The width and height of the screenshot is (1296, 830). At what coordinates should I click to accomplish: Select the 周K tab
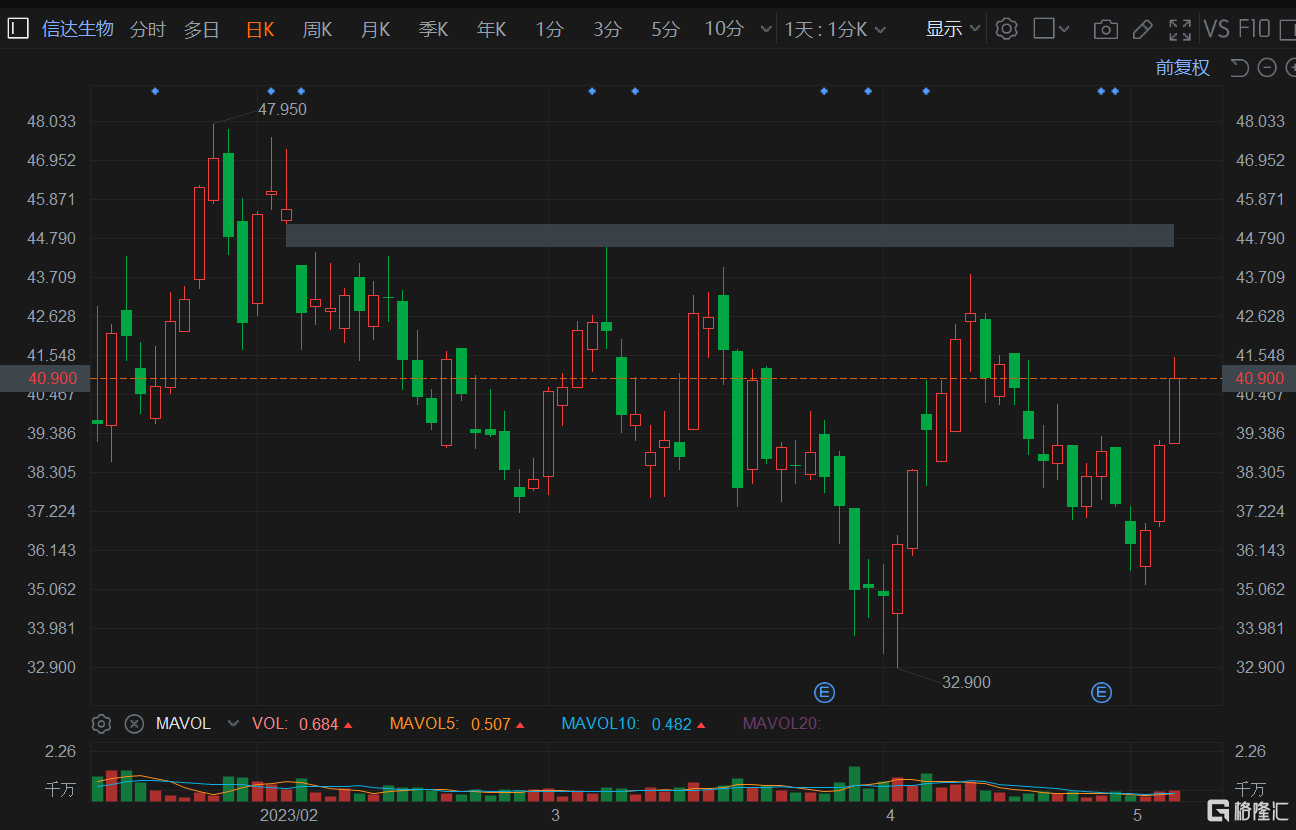tap(317, 29)
